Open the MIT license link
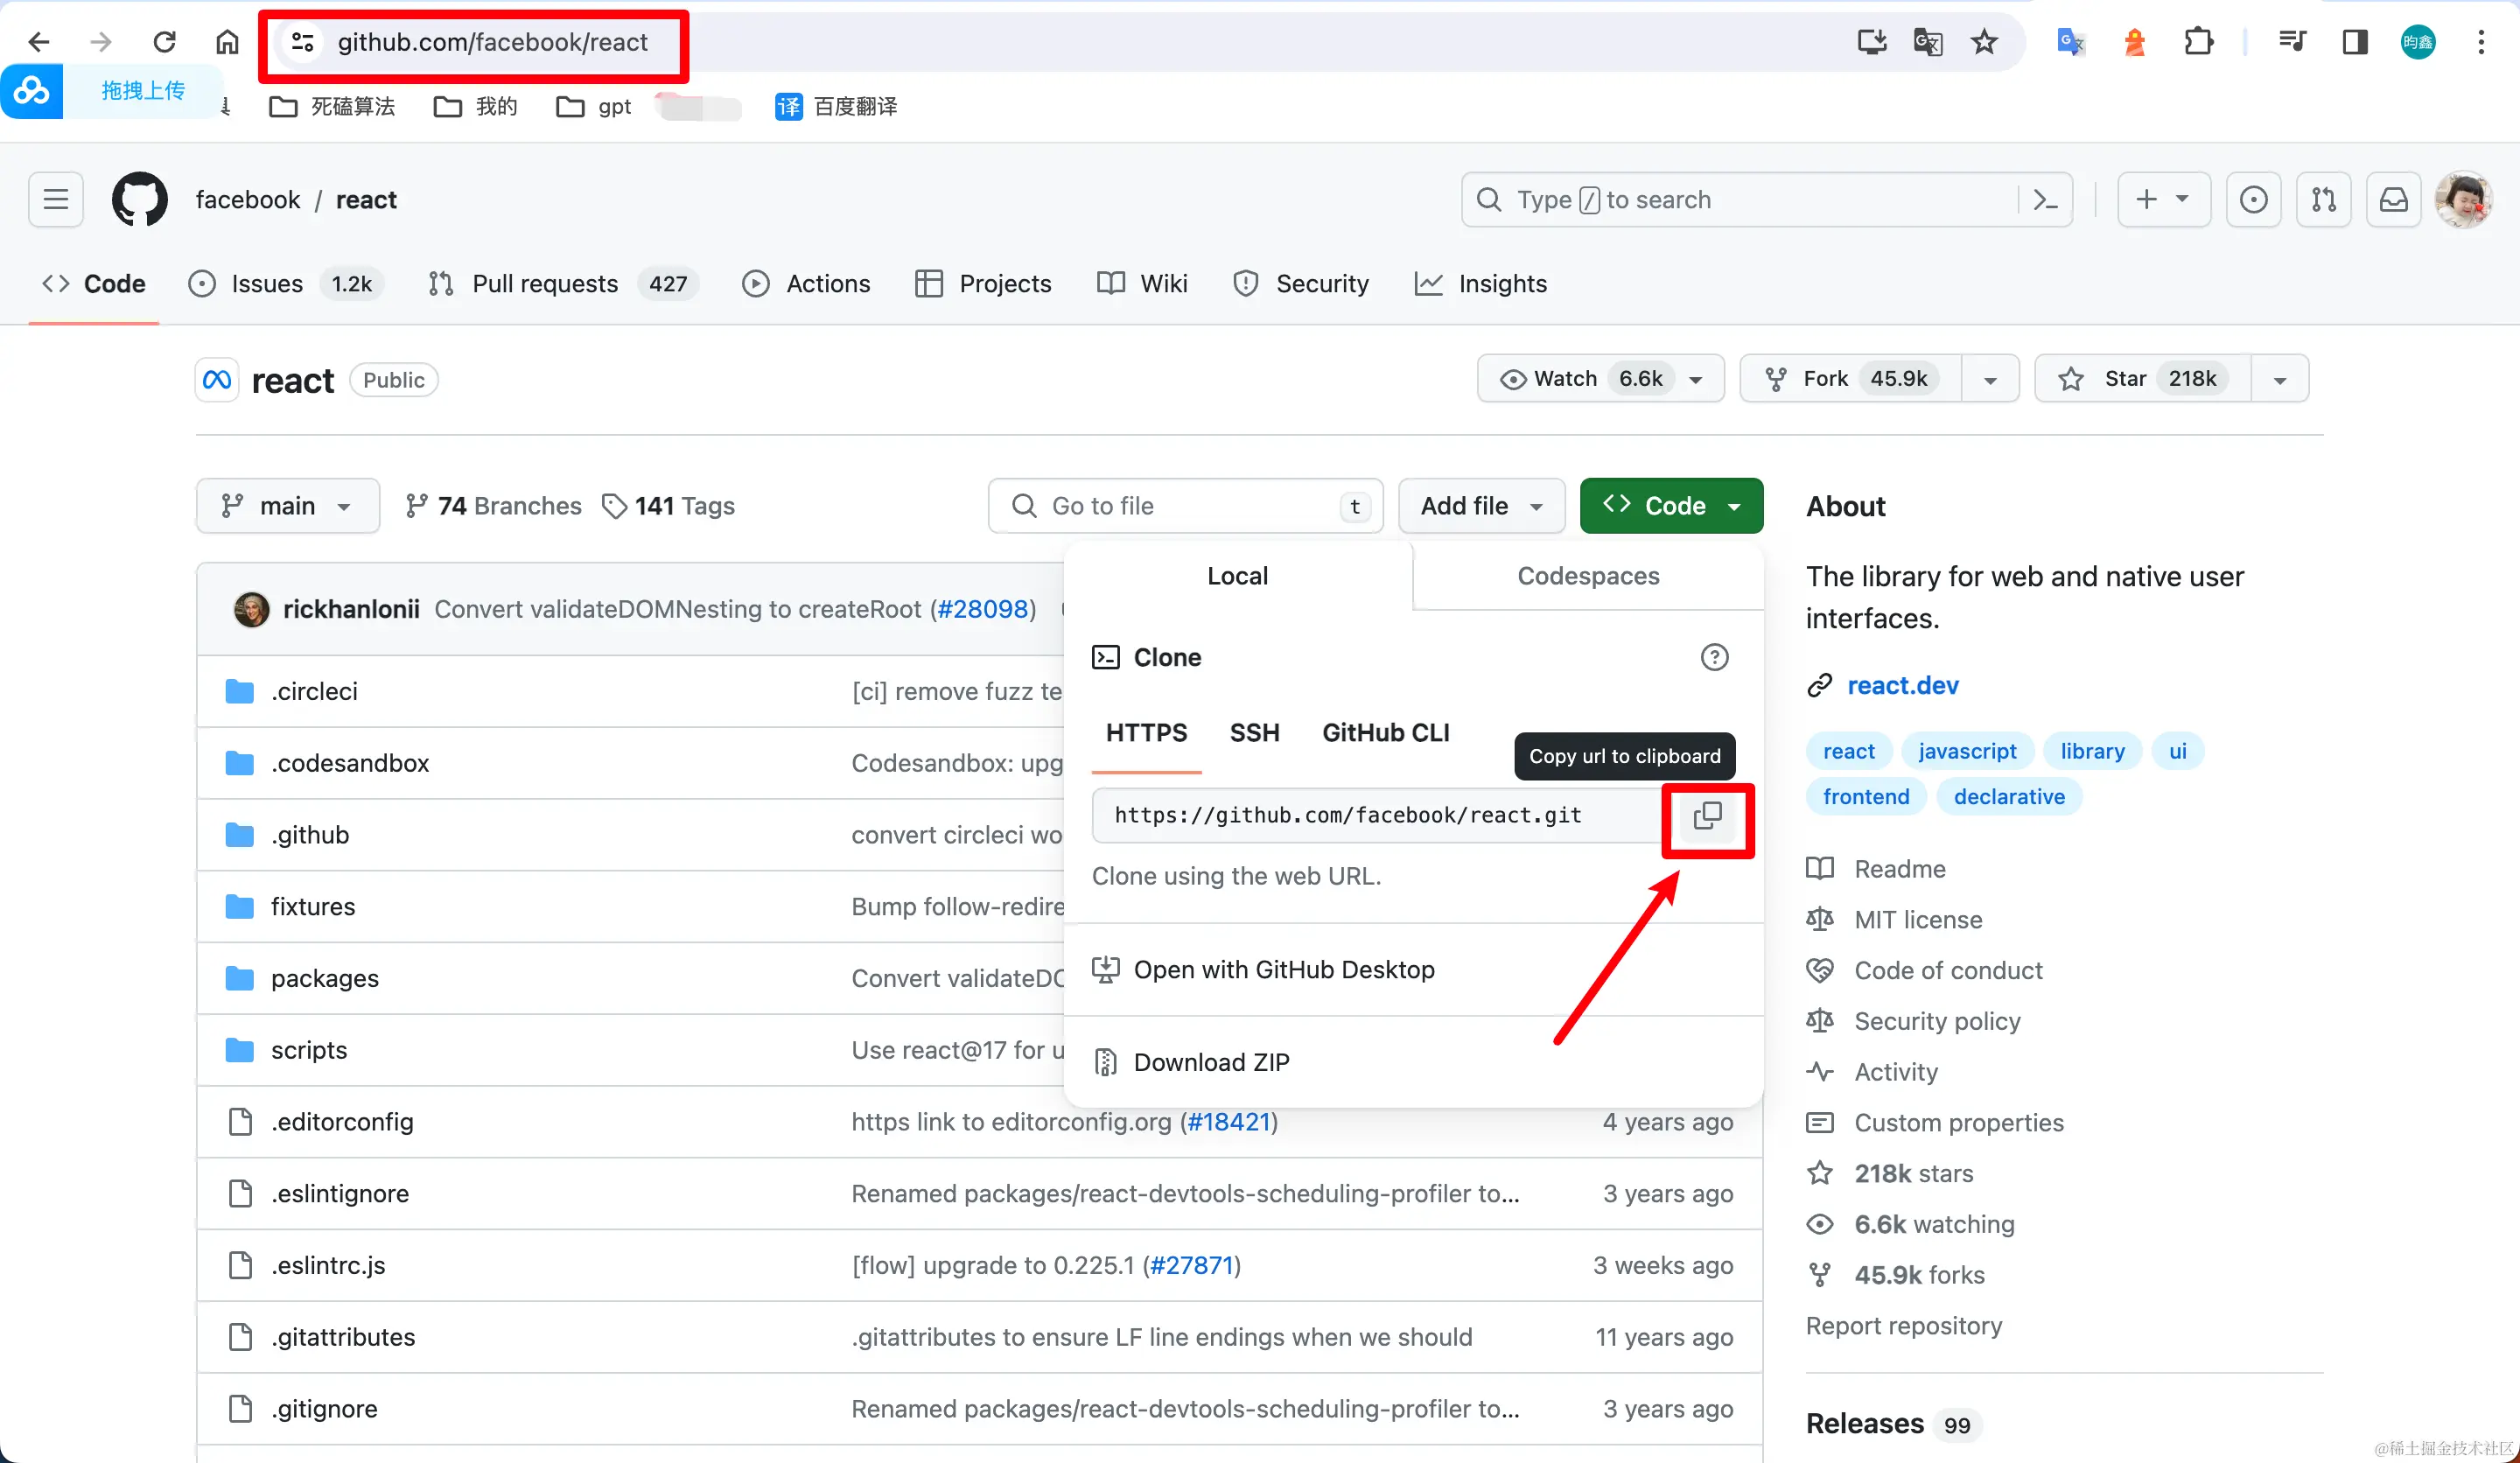The image size is (2520, 1463). click(1918, 920)
